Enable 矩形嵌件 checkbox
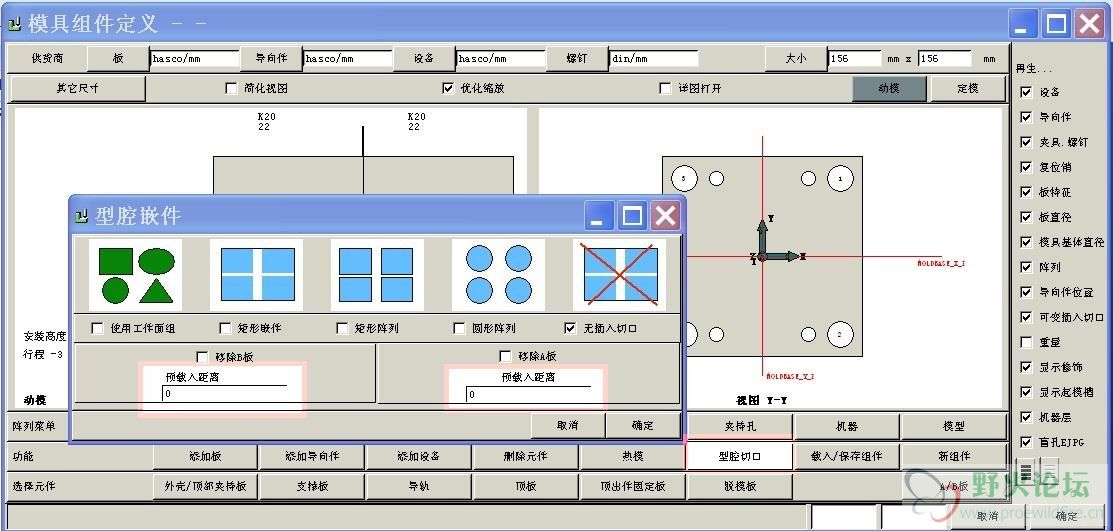This screenshot has height=531, width=1113. (x=225, y=328)
